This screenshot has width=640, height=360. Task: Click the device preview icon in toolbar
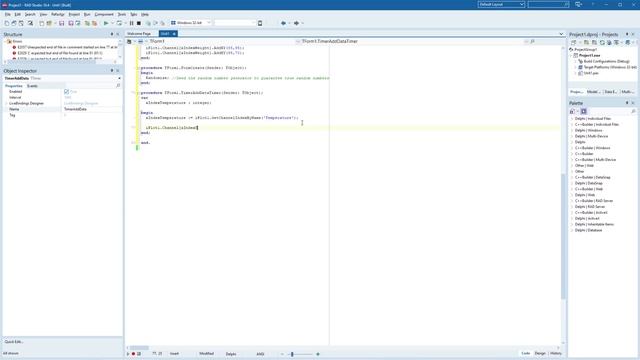260,23
